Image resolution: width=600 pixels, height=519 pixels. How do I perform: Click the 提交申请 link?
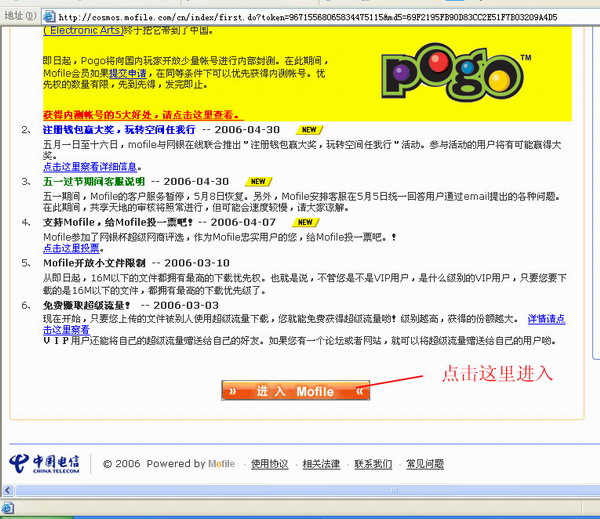pos(128,73)
